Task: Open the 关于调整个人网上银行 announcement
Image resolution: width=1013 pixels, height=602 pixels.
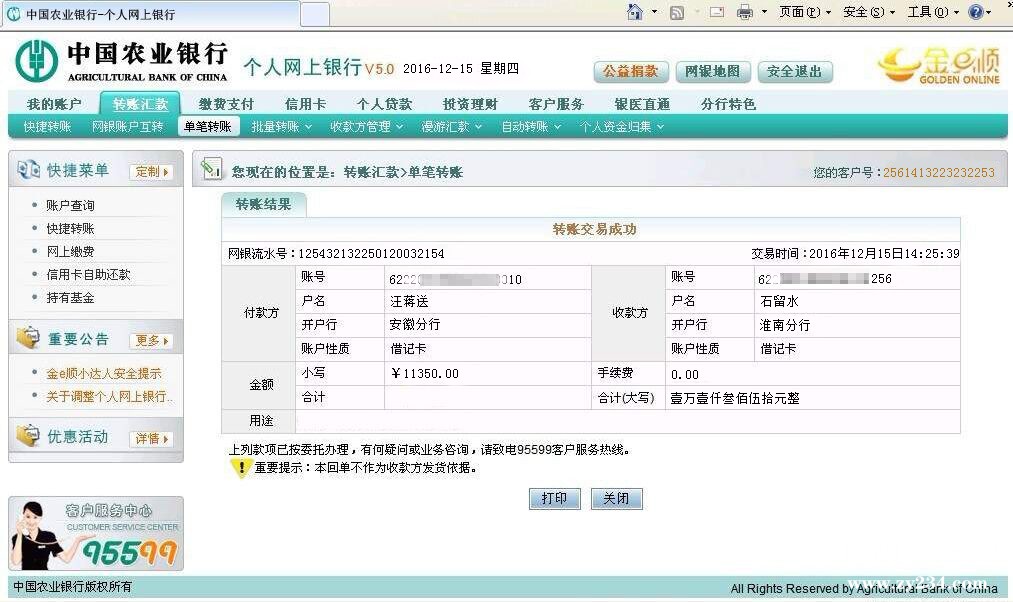Action: point(108,397)
